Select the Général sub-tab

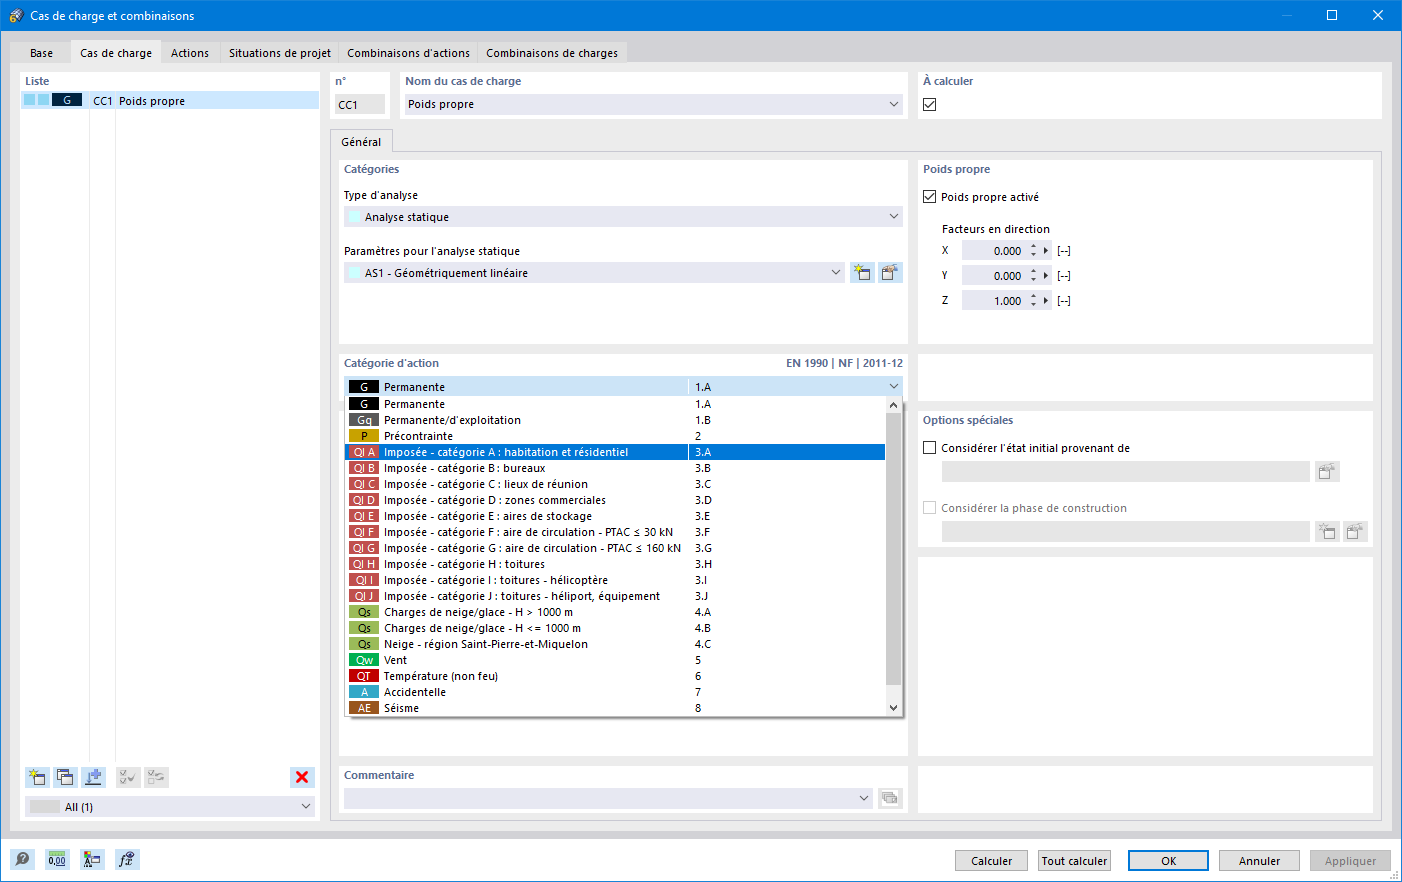(x=361, y=142)
